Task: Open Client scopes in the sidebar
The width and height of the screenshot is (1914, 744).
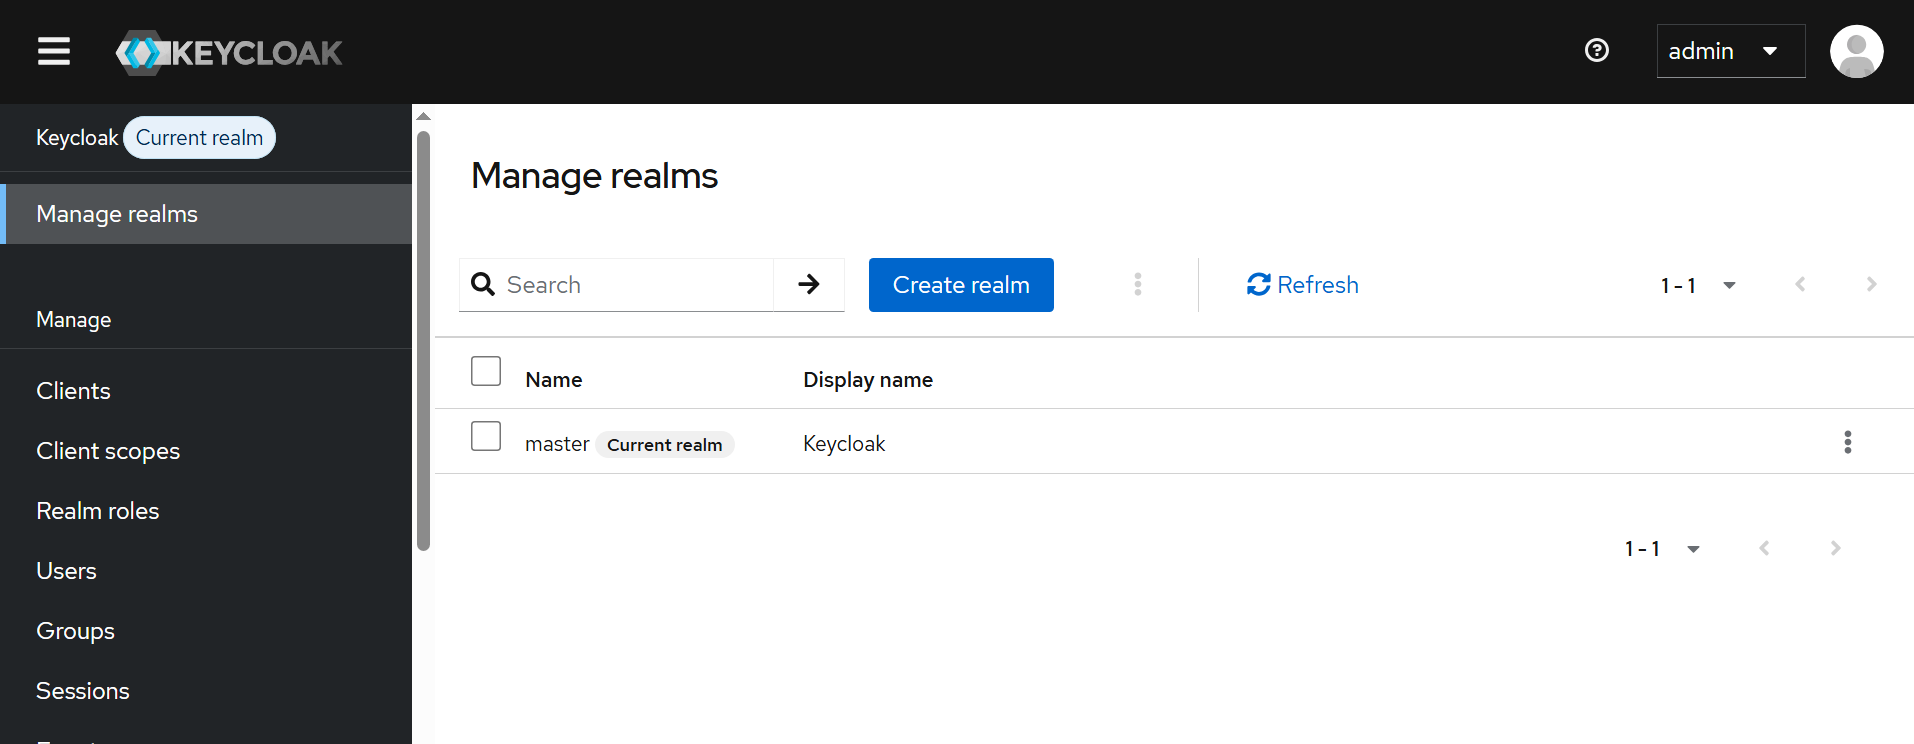Action: click(206, 451)
